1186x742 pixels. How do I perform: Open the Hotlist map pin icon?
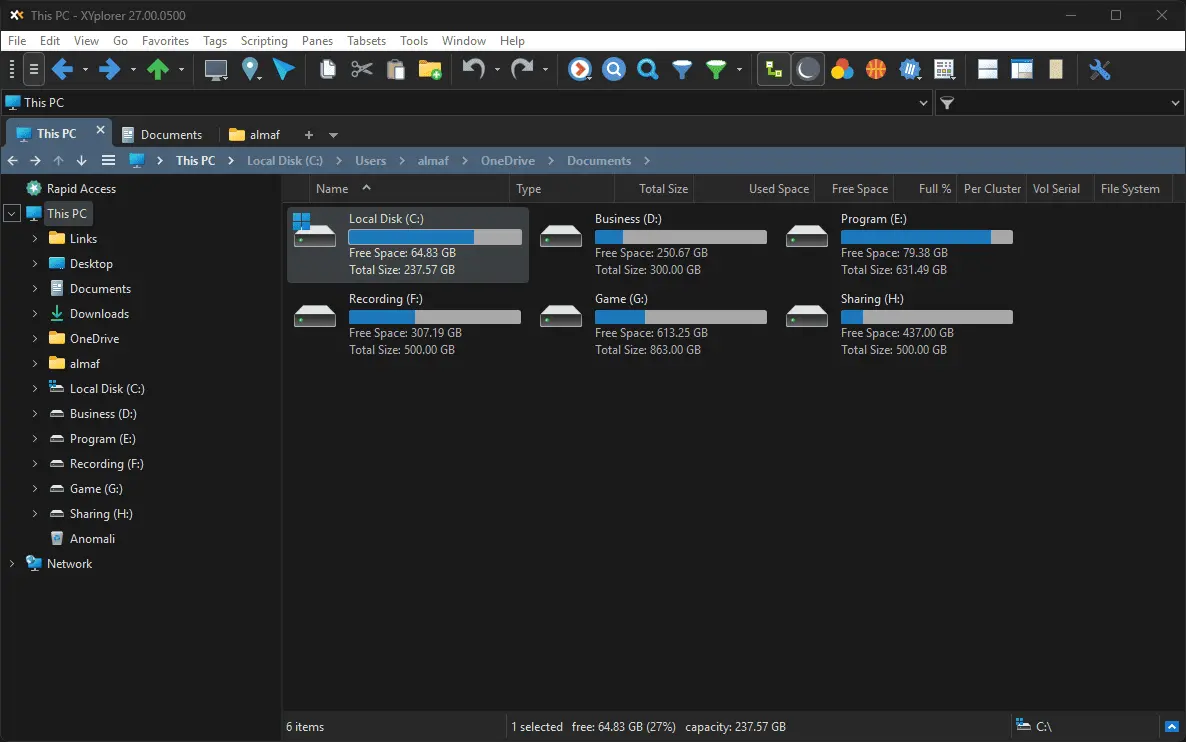tap(250, 70)
